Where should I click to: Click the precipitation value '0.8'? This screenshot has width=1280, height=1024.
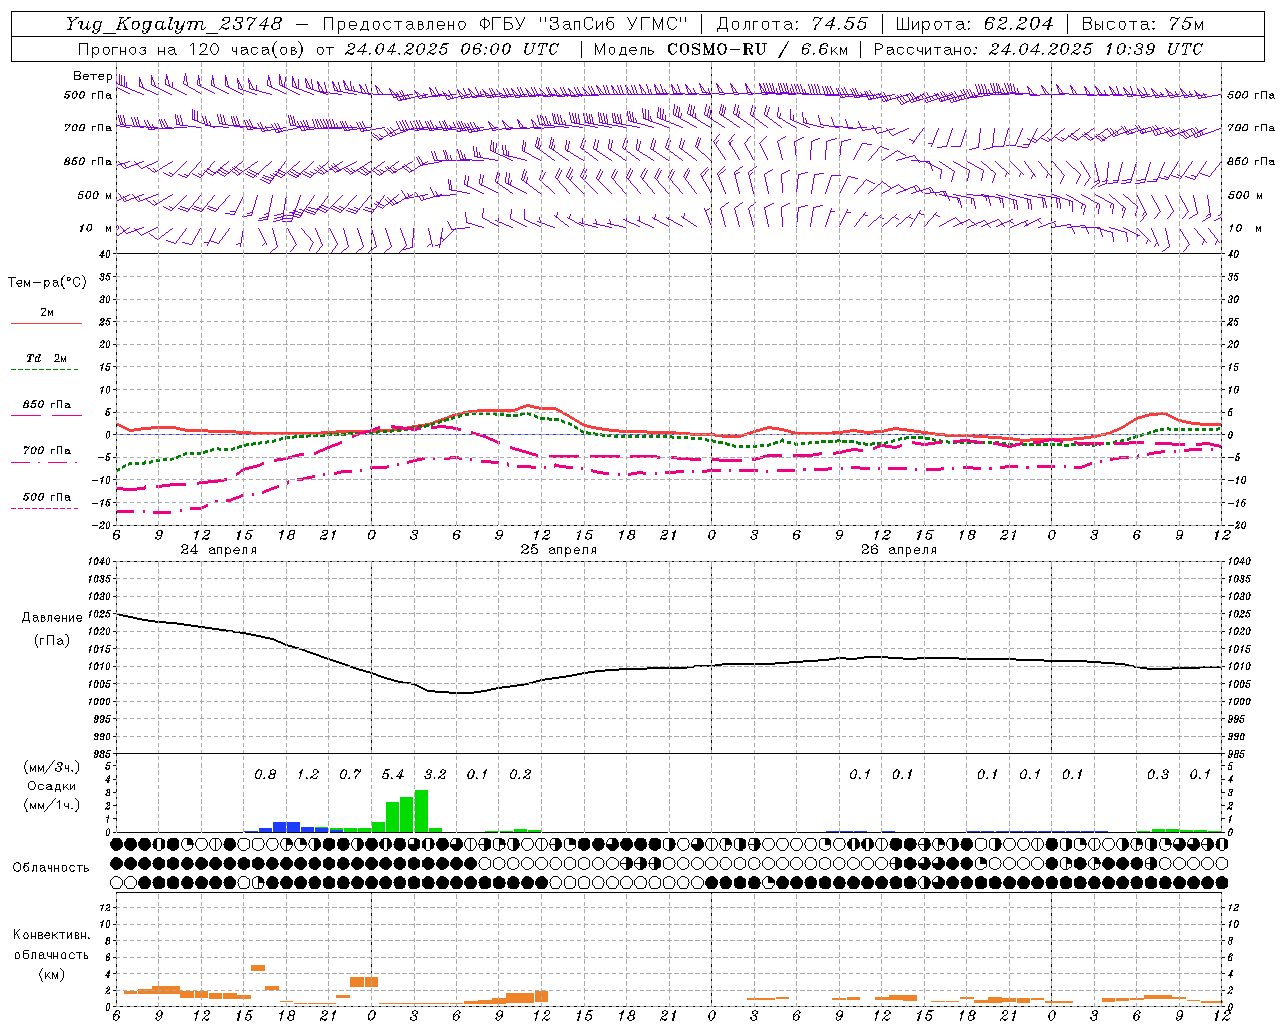pyautogui.click(x=265, y=775)
